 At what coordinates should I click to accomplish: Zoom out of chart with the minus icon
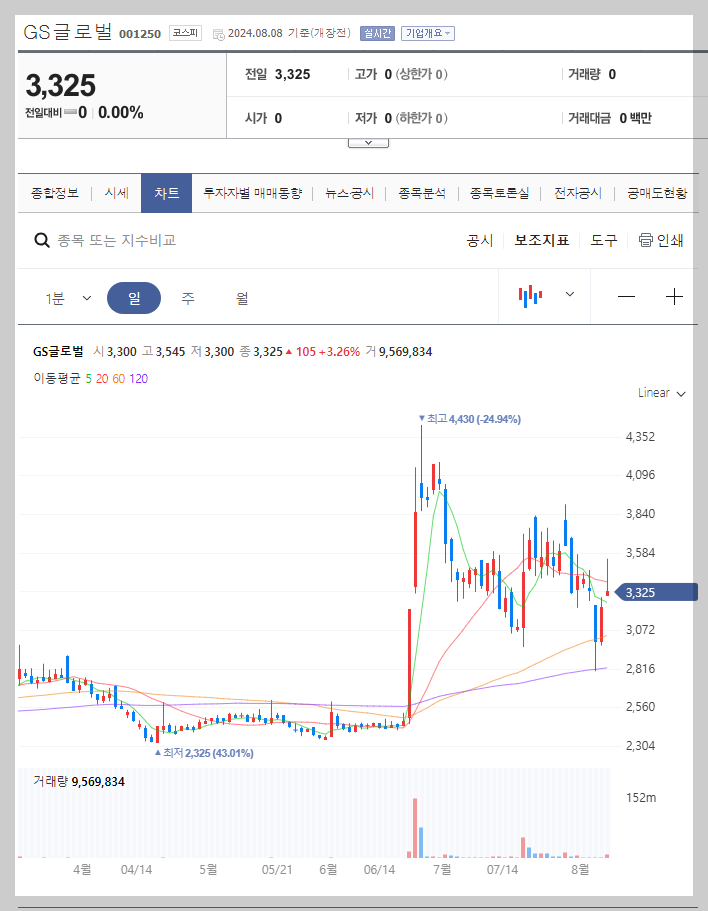point(628,296)
